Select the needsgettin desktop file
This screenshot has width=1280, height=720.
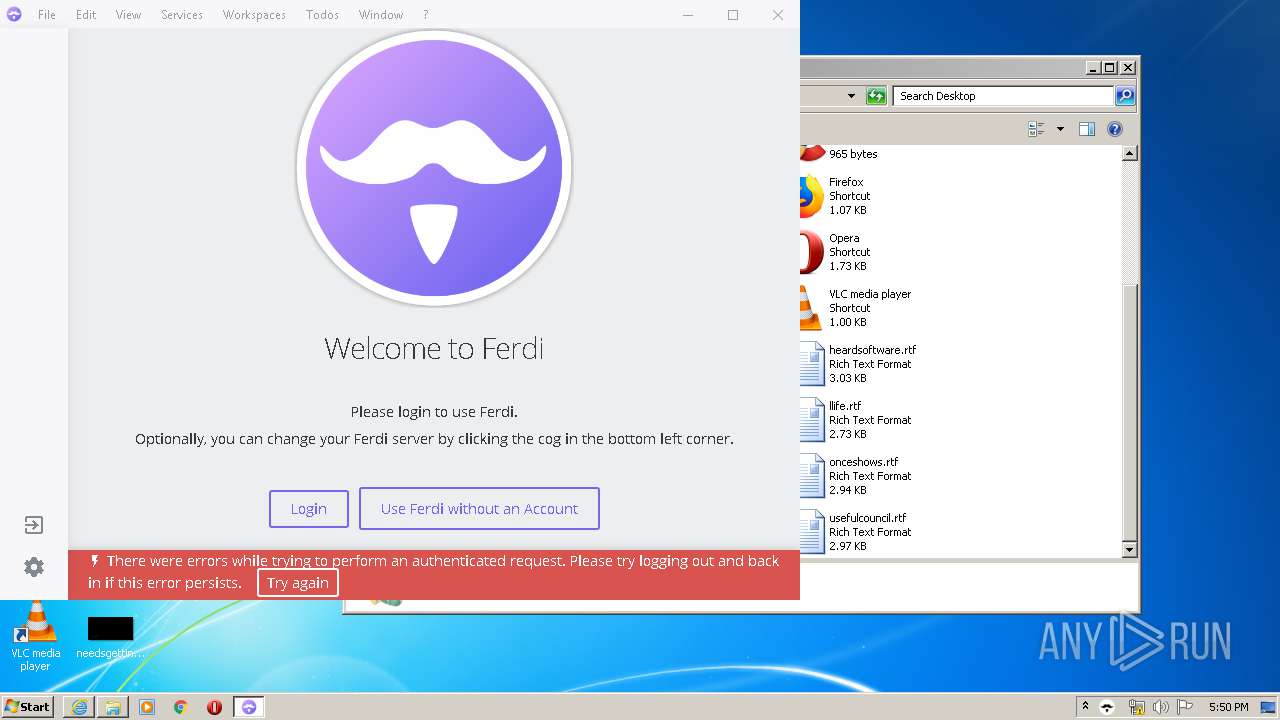click(110, 637)
